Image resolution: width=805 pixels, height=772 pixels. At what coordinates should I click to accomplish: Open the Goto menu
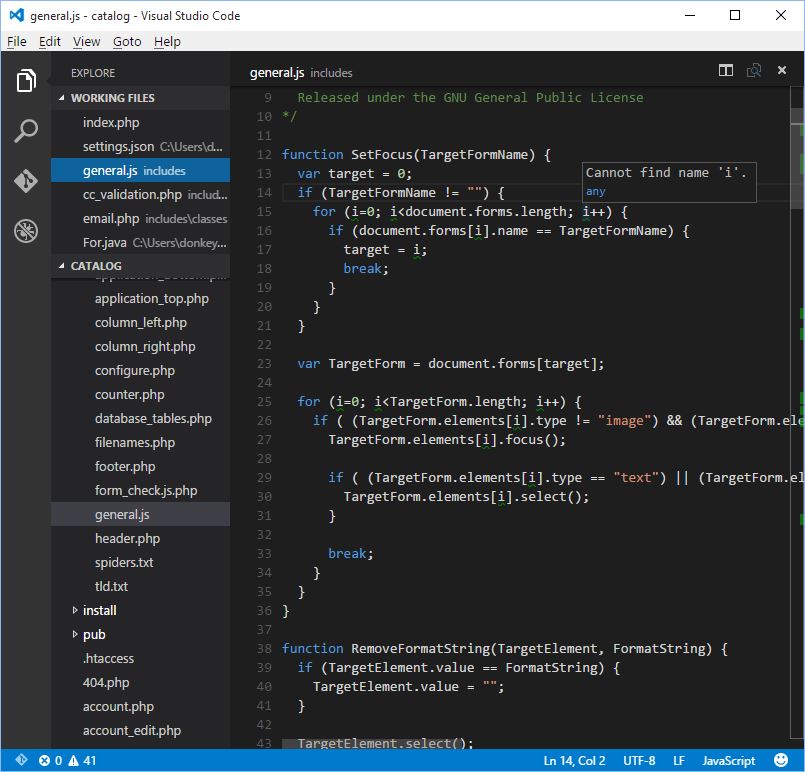point(127,41)
